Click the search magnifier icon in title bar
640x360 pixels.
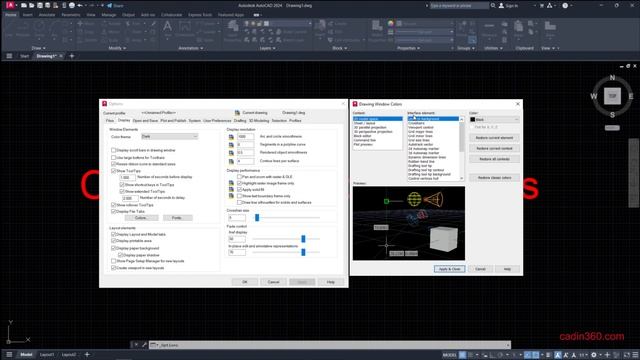493,5
